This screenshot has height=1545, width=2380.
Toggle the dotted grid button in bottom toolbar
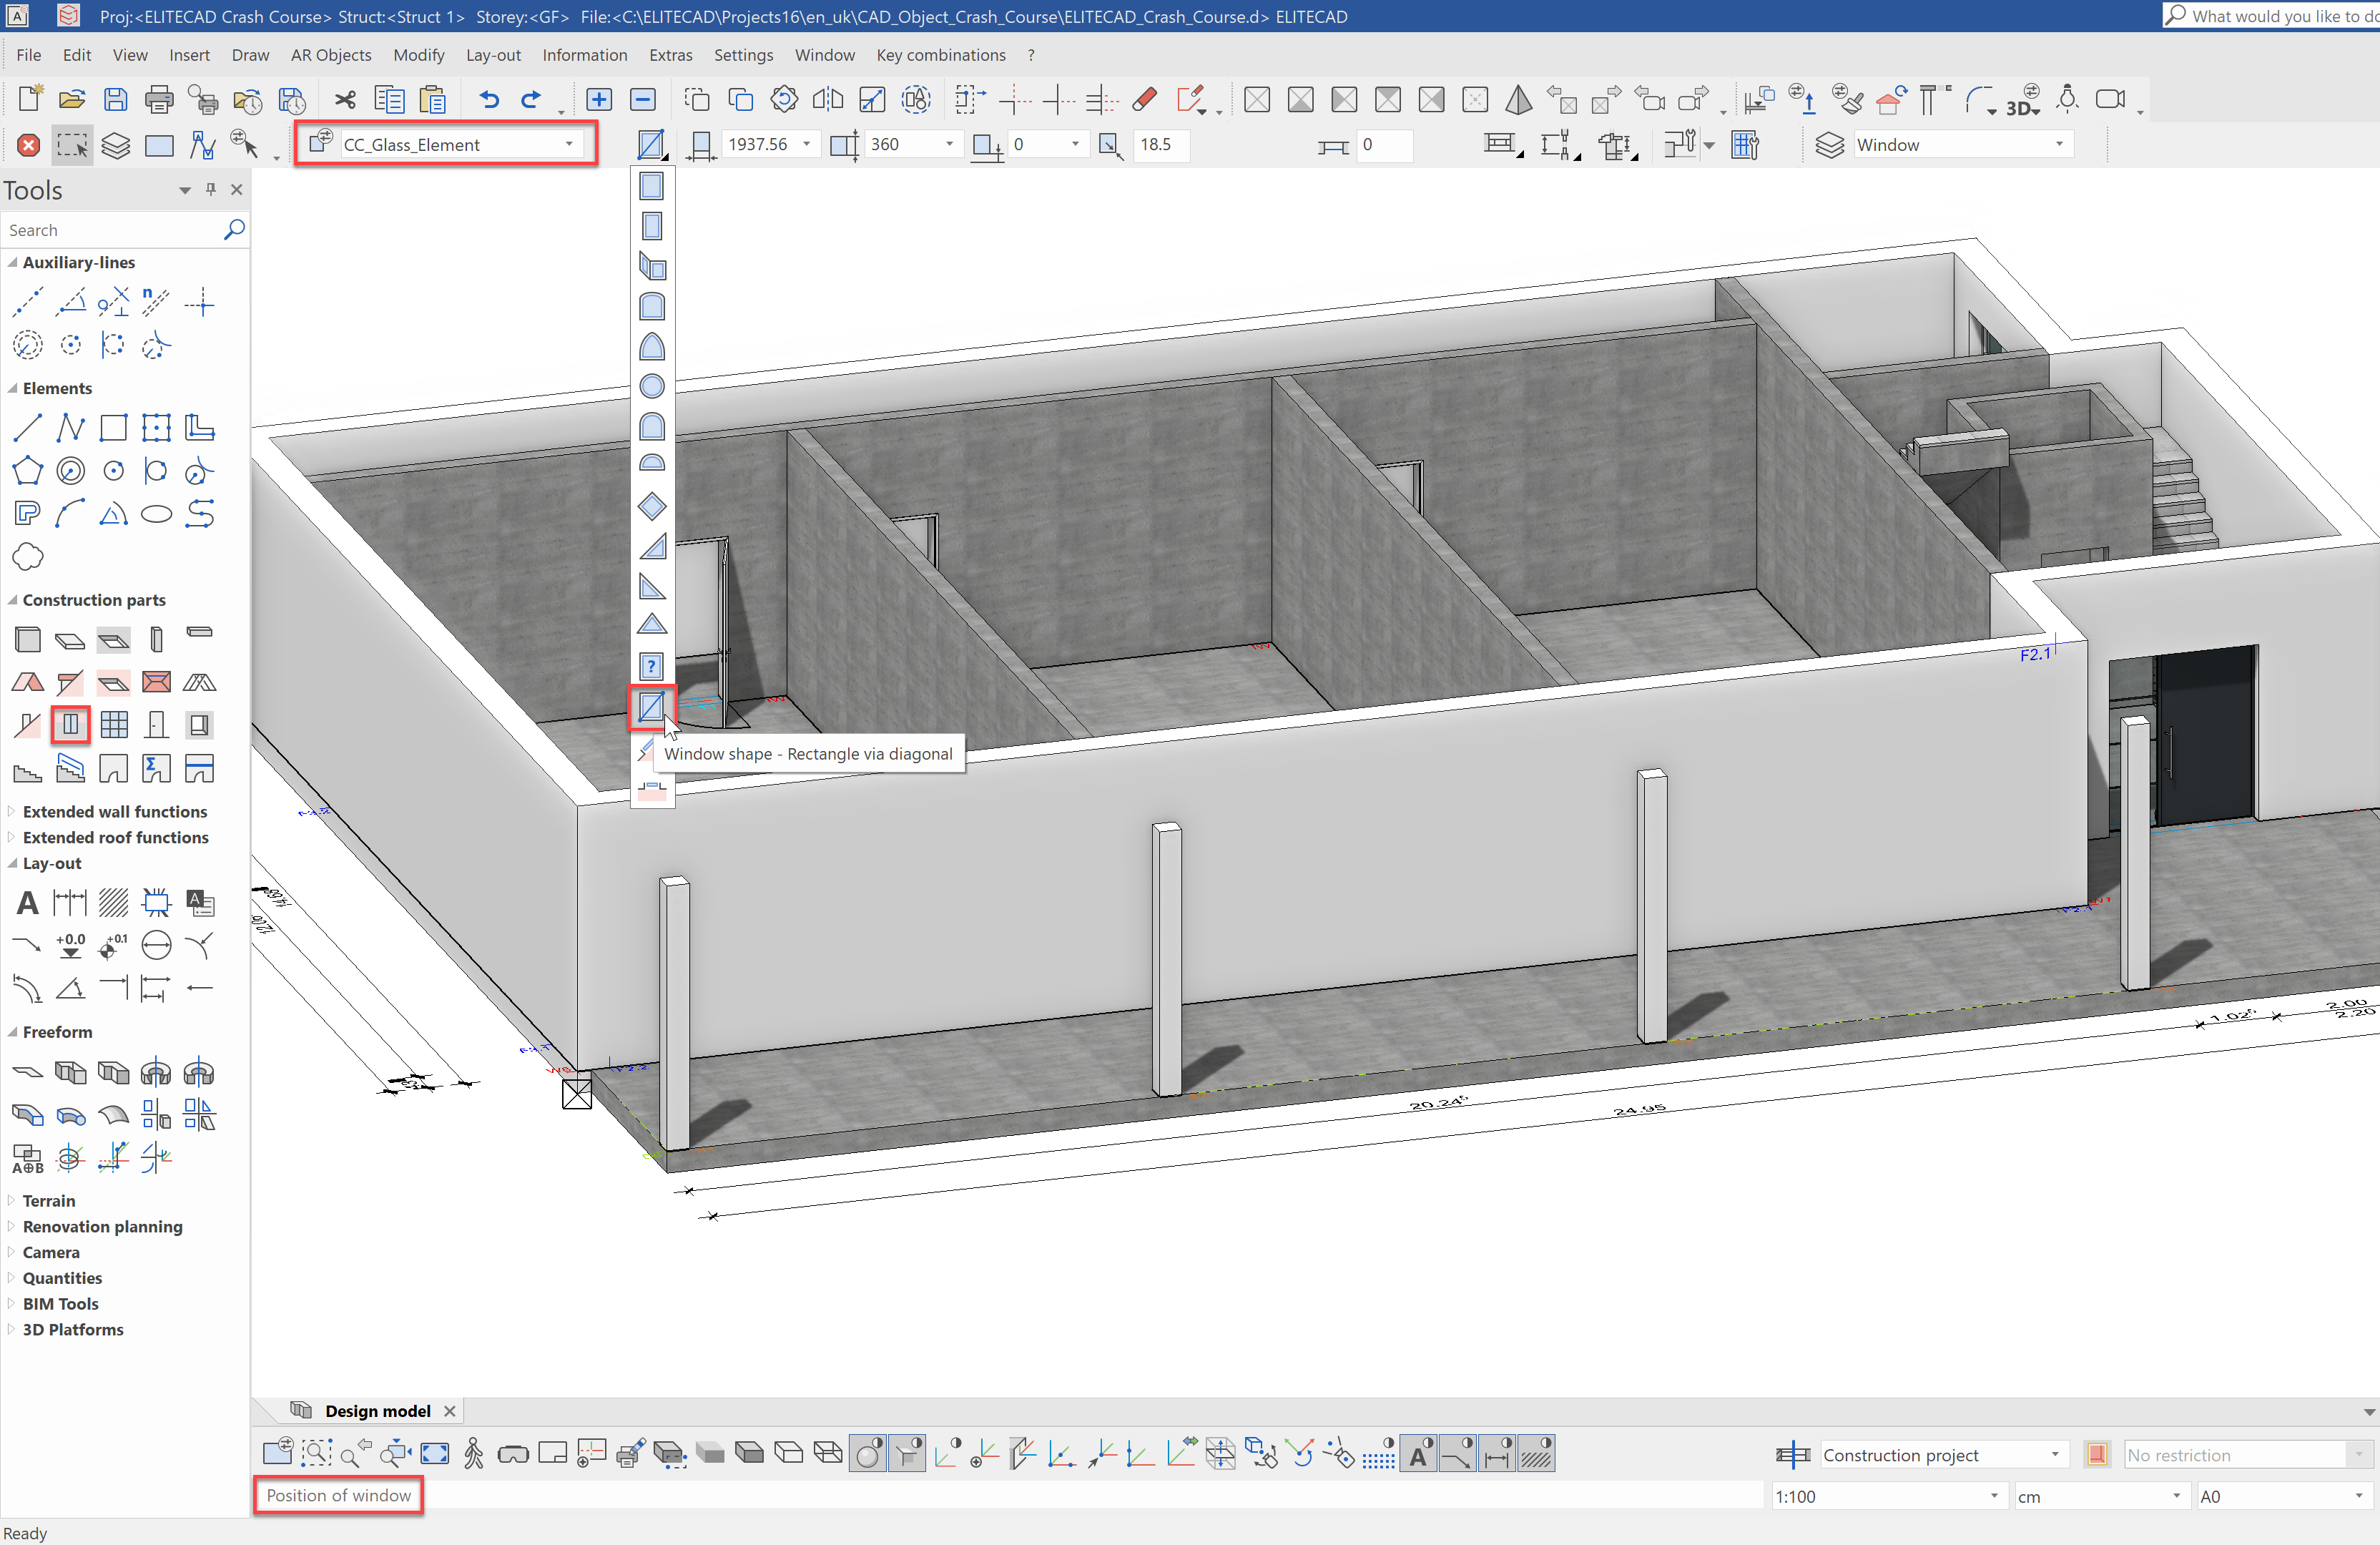click(1379, 1454)
